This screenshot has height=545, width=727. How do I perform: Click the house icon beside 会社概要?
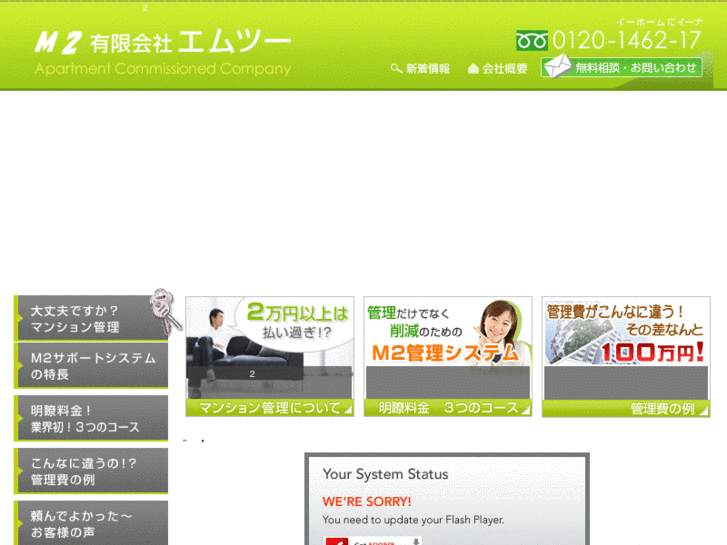pyautogui.click(x=473, y=69)
